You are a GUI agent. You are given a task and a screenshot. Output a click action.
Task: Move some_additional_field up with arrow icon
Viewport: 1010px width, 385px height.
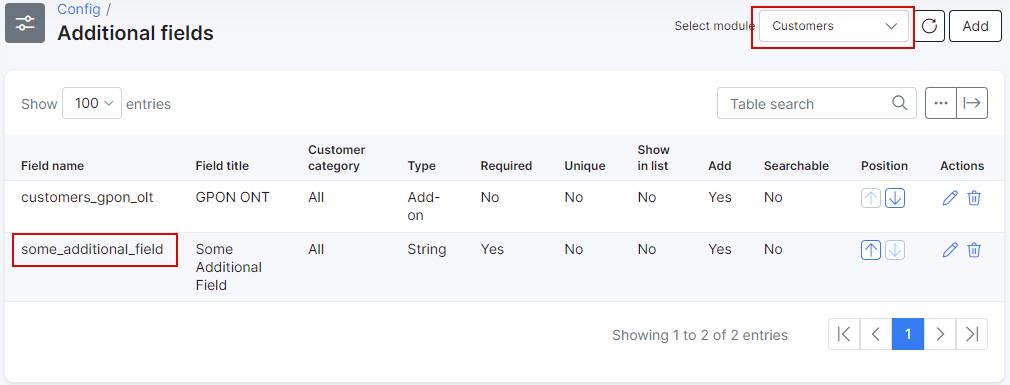(x=871, y=250)
